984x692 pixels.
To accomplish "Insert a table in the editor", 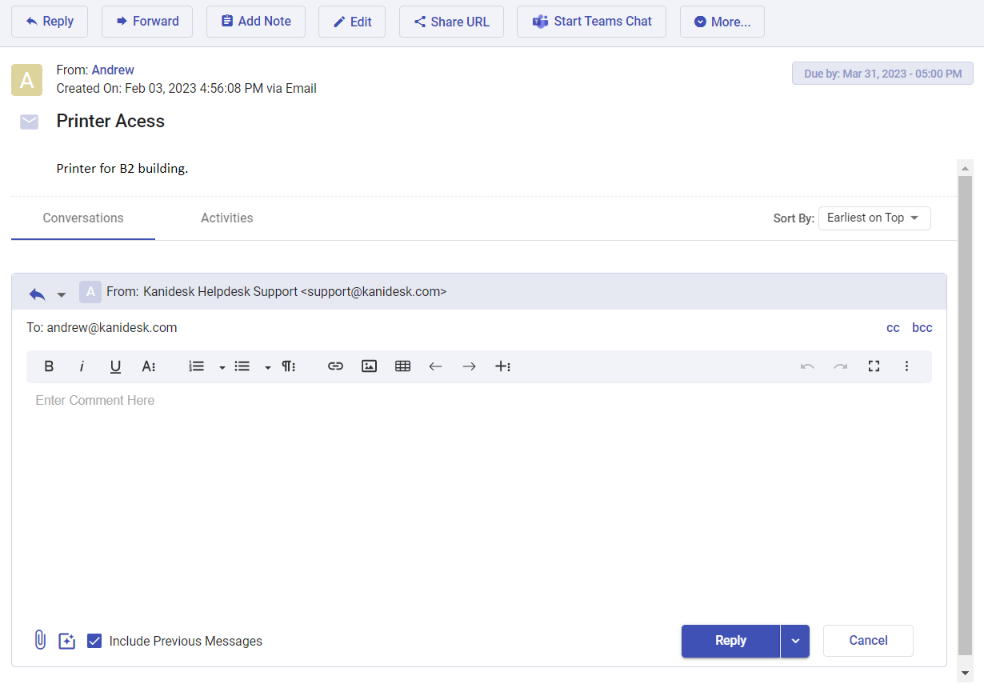I will pyautogui.click(x=402, y=367).
